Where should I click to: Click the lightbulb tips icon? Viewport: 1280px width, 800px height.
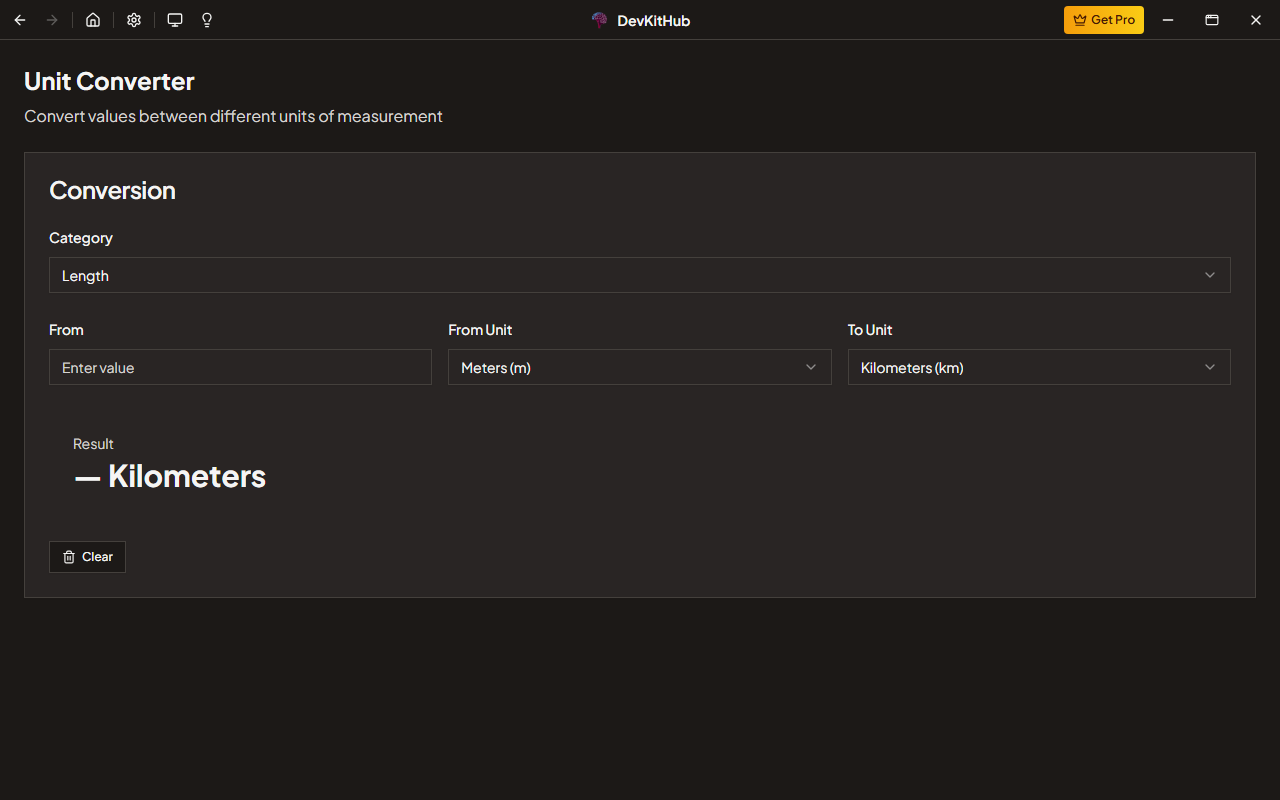pos(207,20)
